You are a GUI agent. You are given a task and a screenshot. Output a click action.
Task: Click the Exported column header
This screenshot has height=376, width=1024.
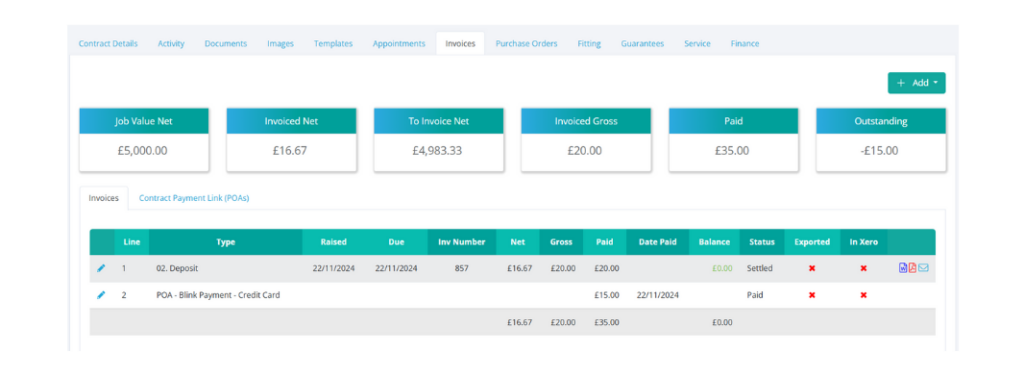(x=812, y=242)
